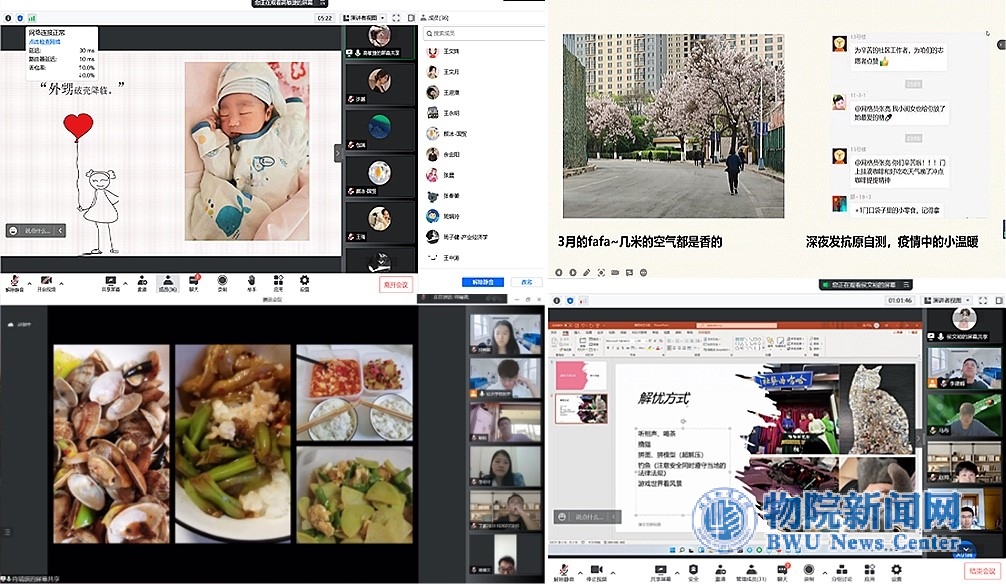Turn off camera with 停止视频
The height and width of the screenshot is (584, 1006).
(x=601, y=571)
